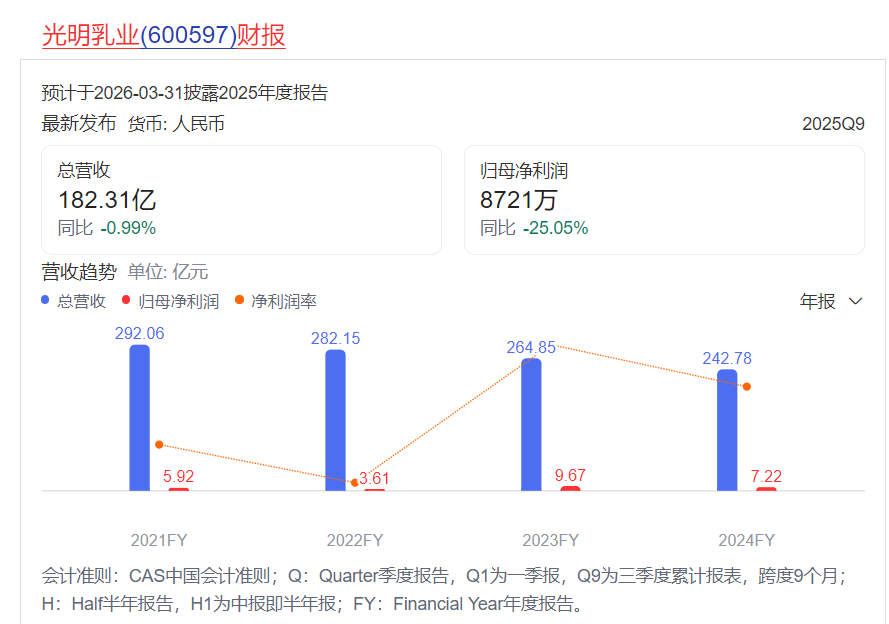Click the 营收趋势 section heading
Viewport: 889px width, 624px height.
[x=79, y=272]
